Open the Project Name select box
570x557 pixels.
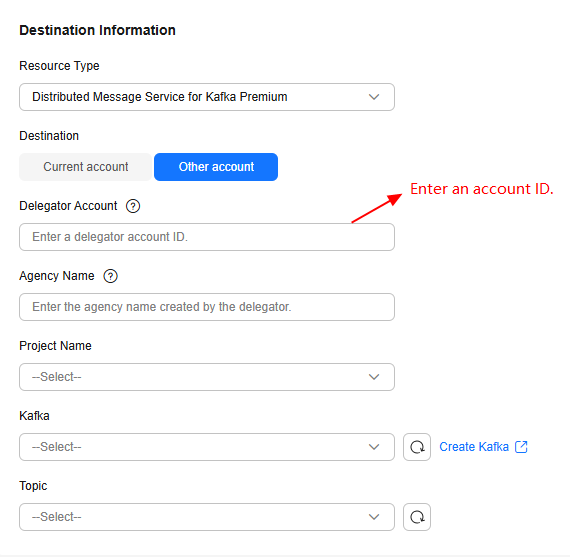[x=207, y=377]
